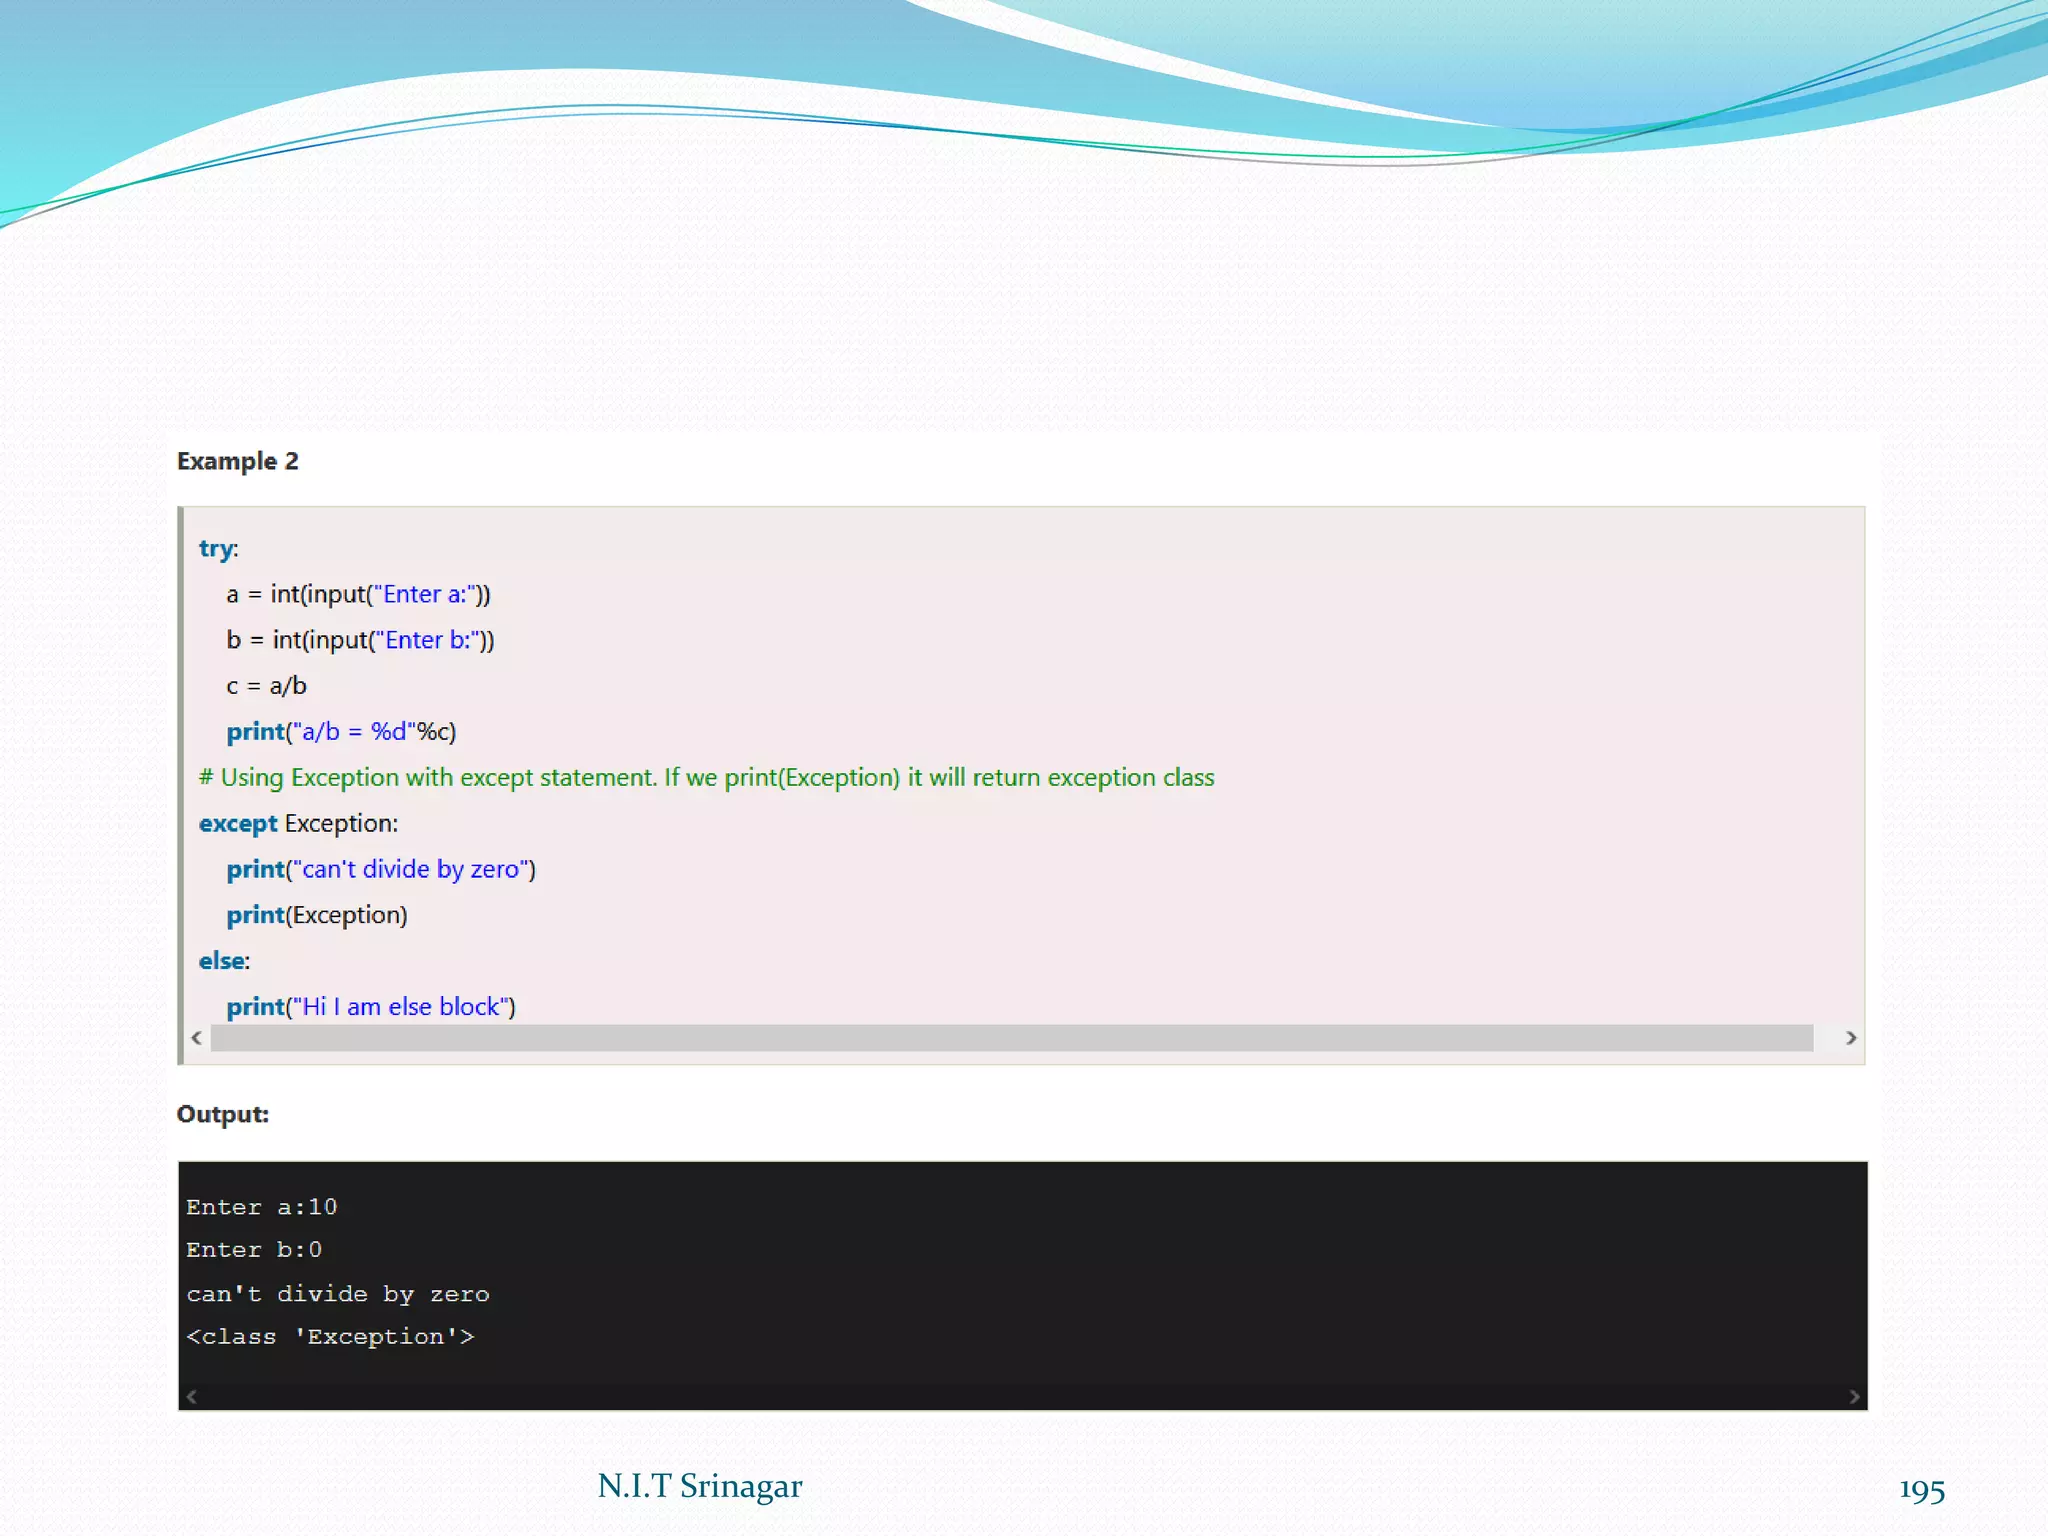Click the "<class 'Exception'>" output line

(x=330, y=1337)
